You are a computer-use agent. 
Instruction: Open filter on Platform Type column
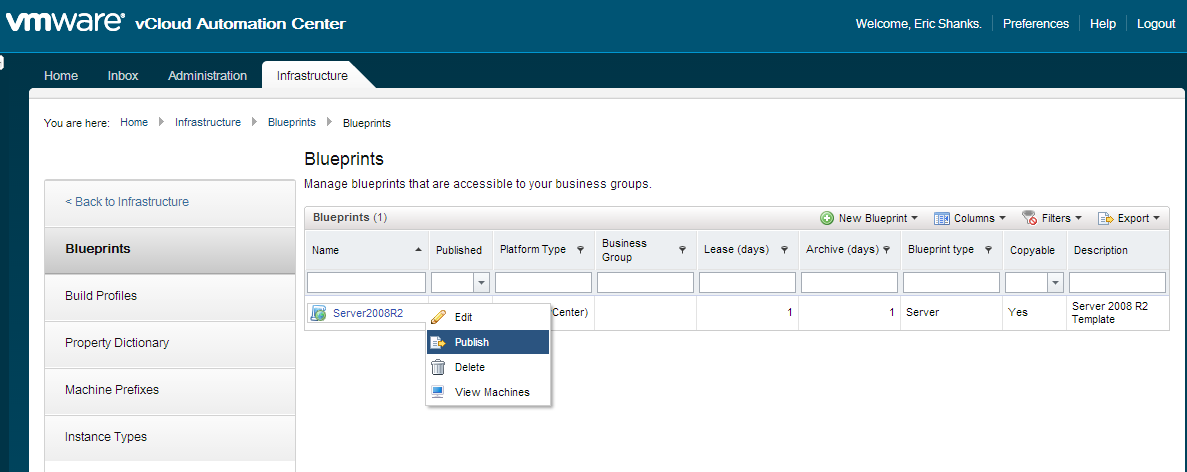(580, 250)
